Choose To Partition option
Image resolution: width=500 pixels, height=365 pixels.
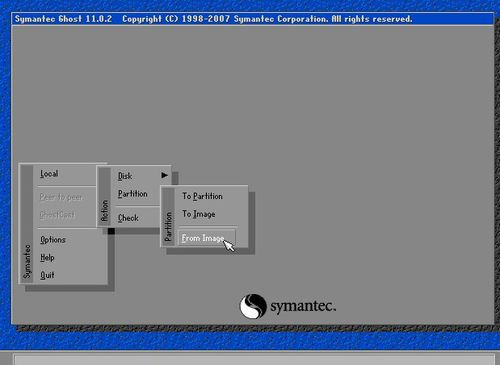pos(202,196)
